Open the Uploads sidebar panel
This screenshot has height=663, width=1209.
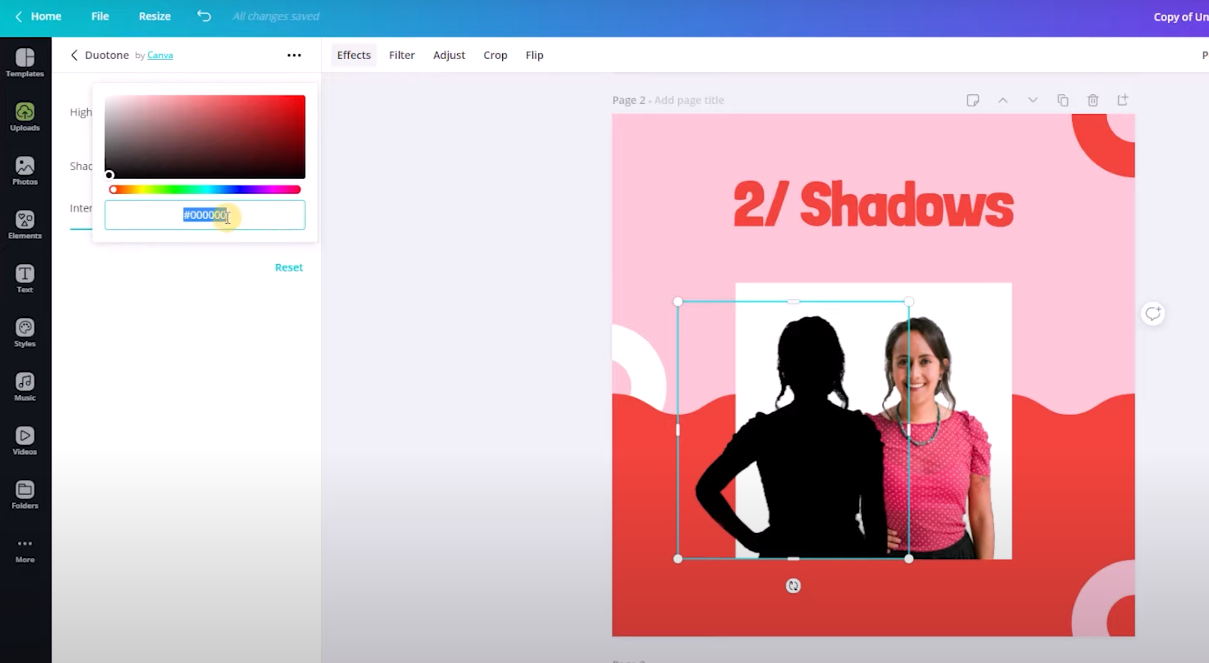[25, 117]
